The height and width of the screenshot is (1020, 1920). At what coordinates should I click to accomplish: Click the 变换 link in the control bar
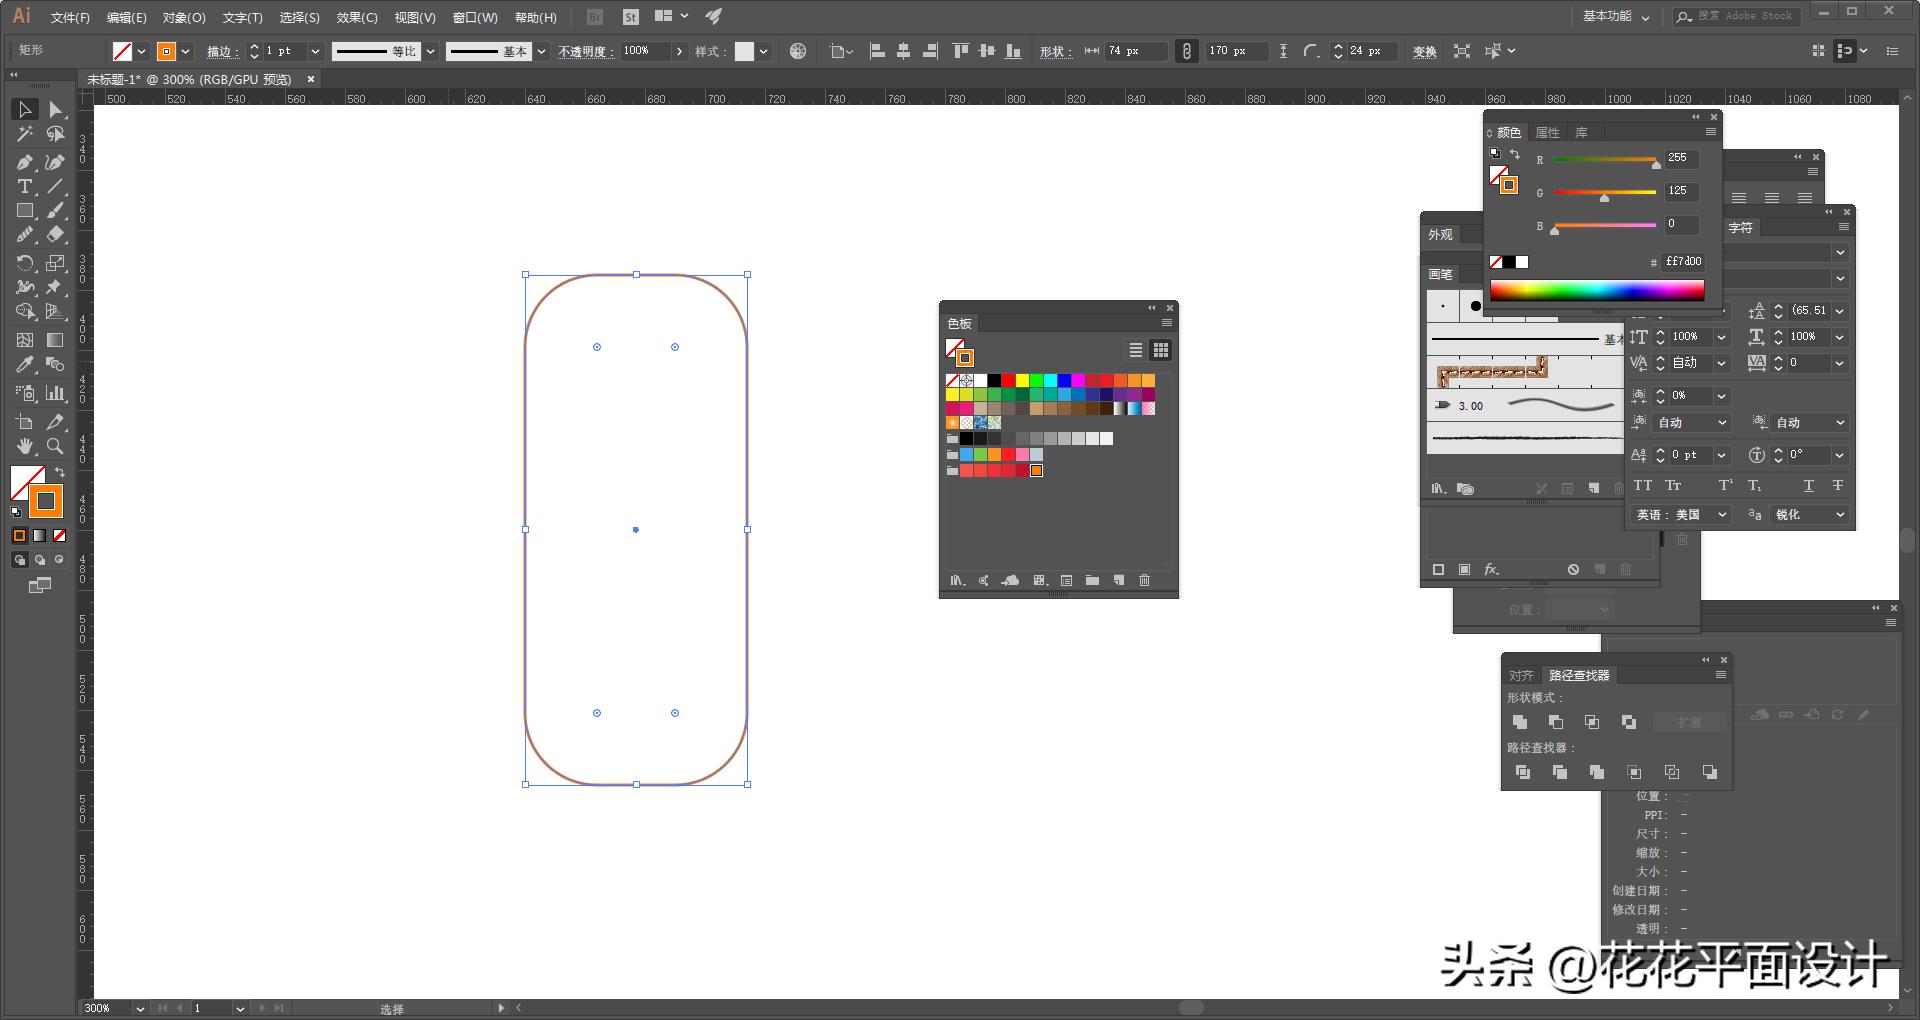(1424, 51)
